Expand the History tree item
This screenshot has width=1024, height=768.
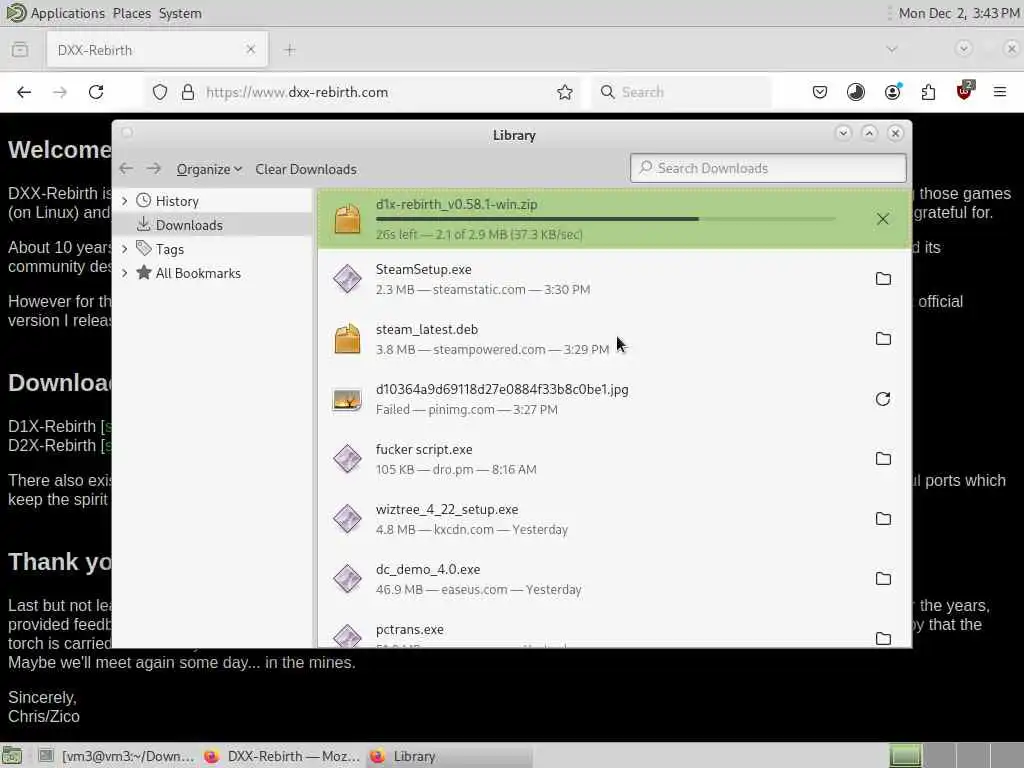[125, 200]
